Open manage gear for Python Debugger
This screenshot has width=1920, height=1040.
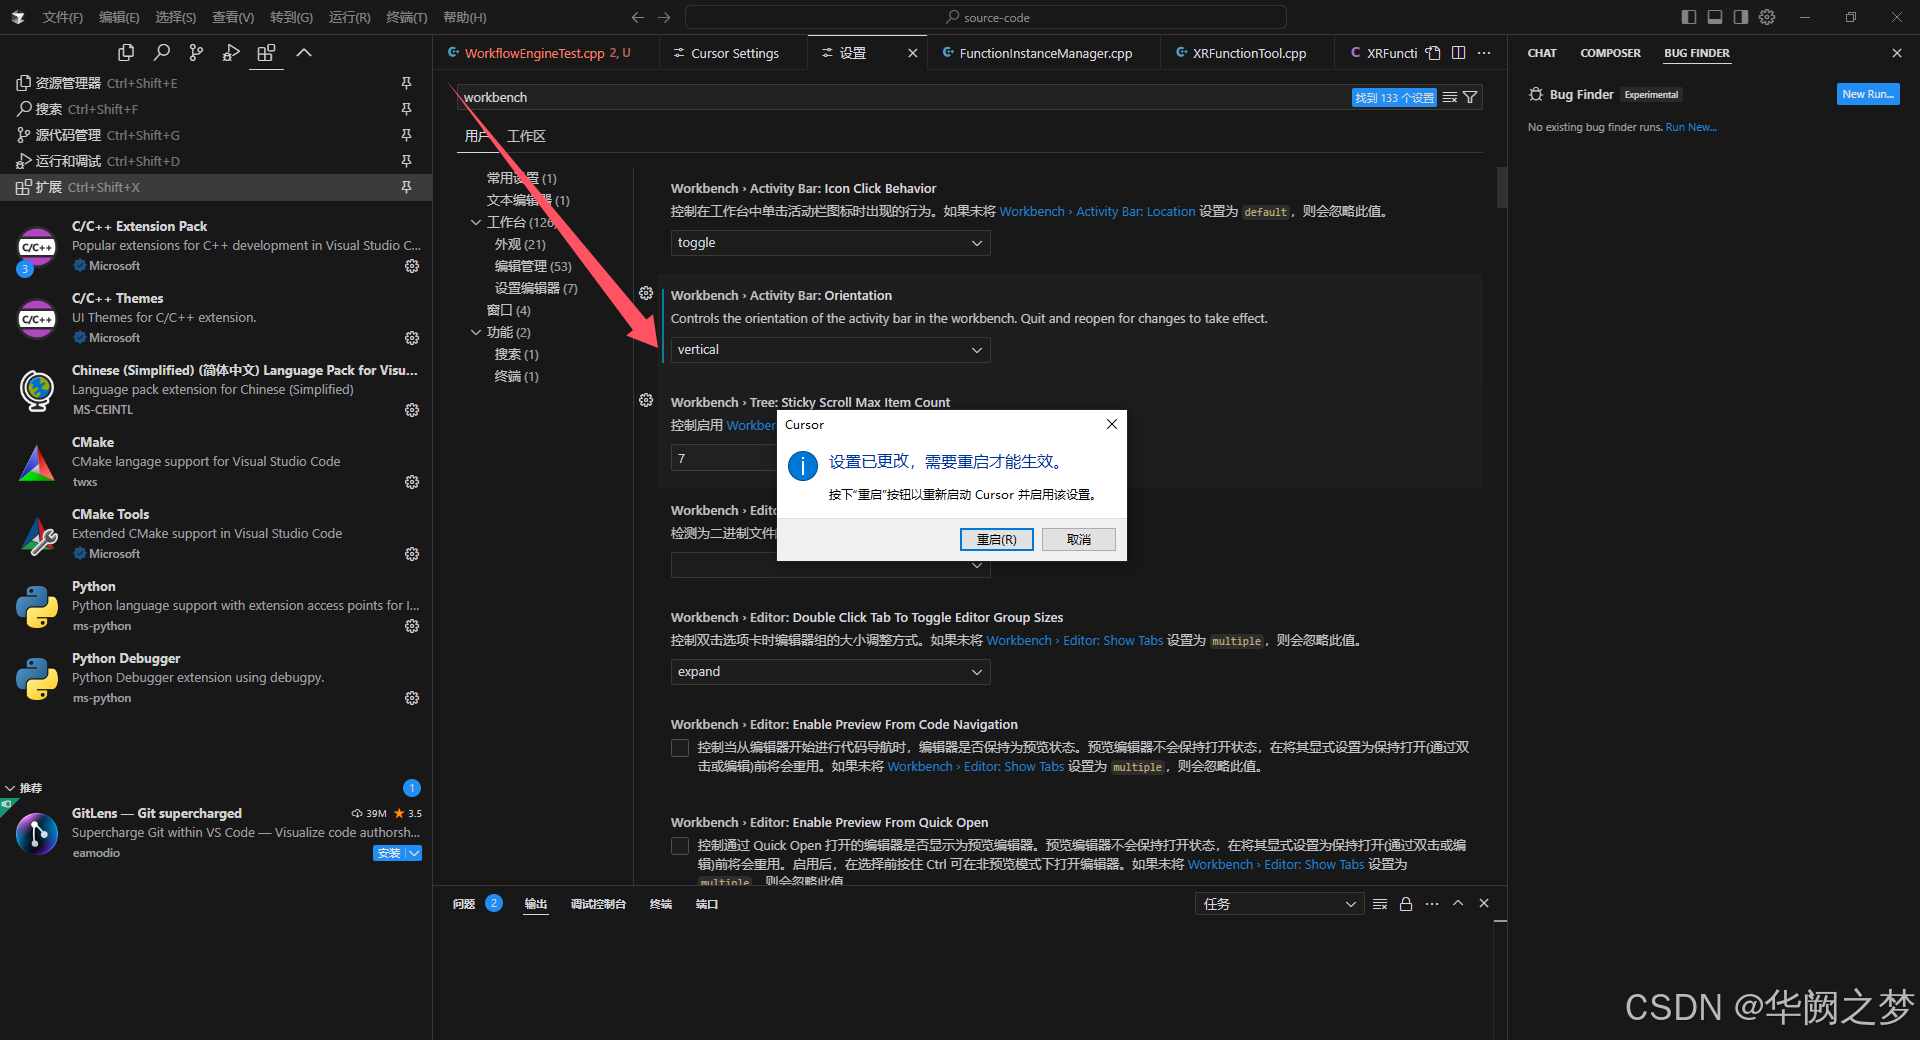411,698
